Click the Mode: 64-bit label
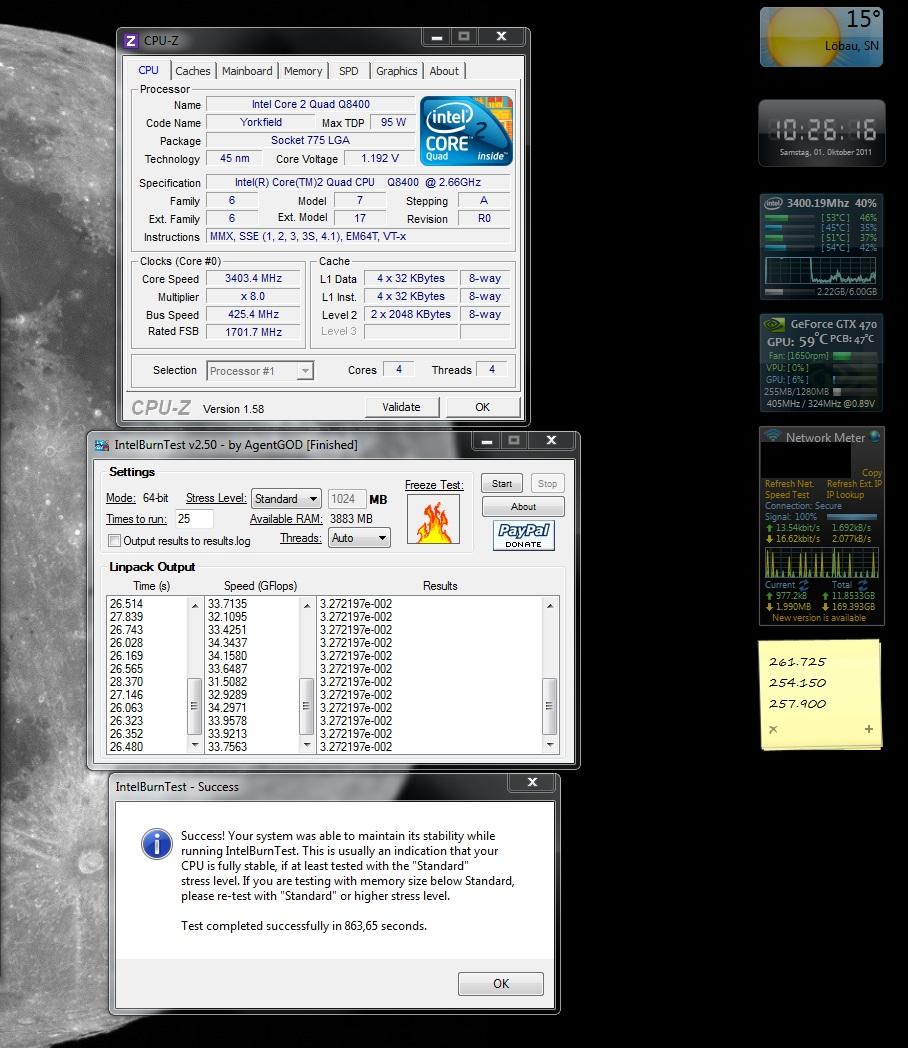908x1048 pixels. point(137,499)
